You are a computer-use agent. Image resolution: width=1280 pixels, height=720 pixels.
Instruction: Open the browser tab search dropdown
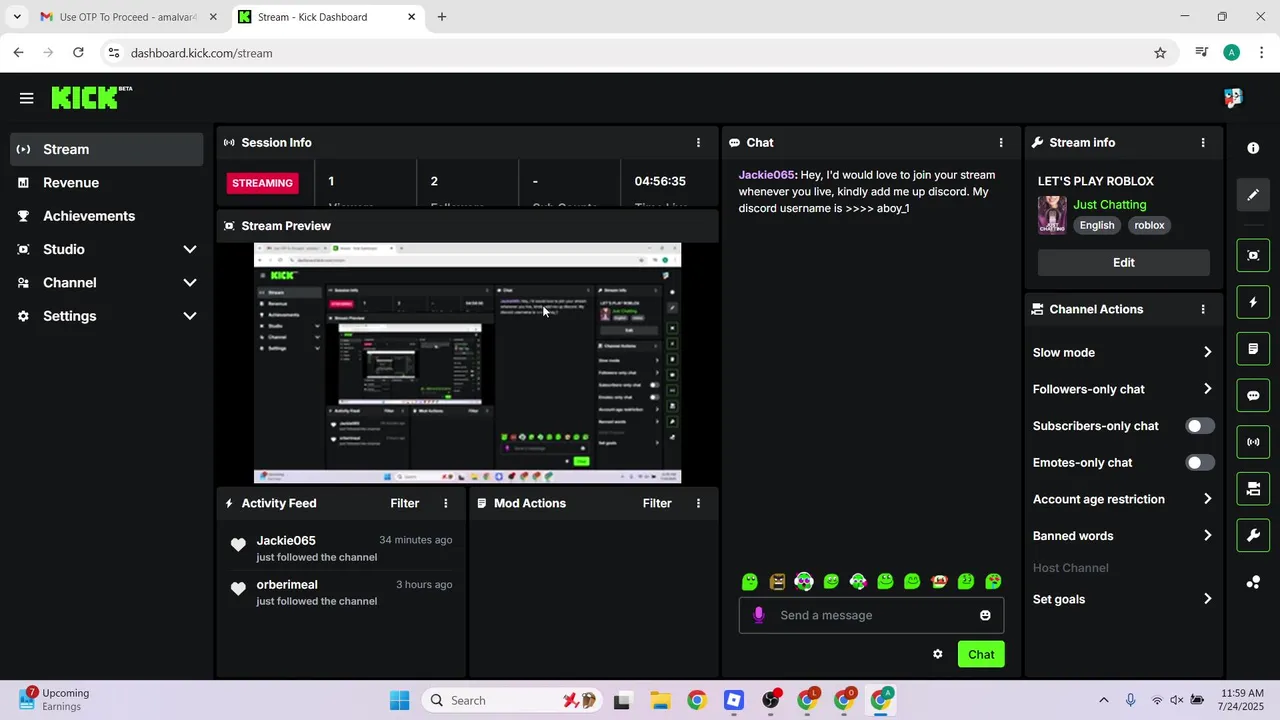(x=17, y=17)
